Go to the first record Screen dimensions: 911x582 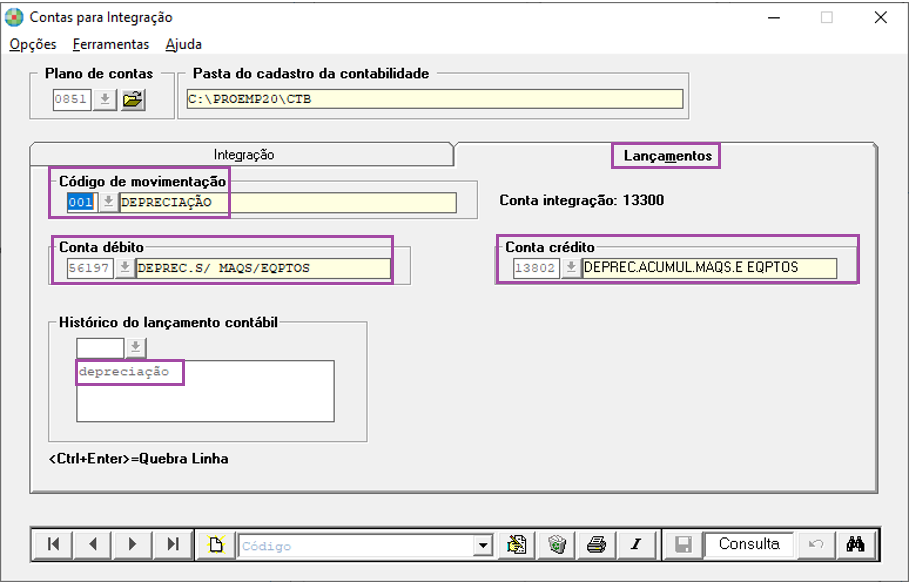[x=53, y=544]
